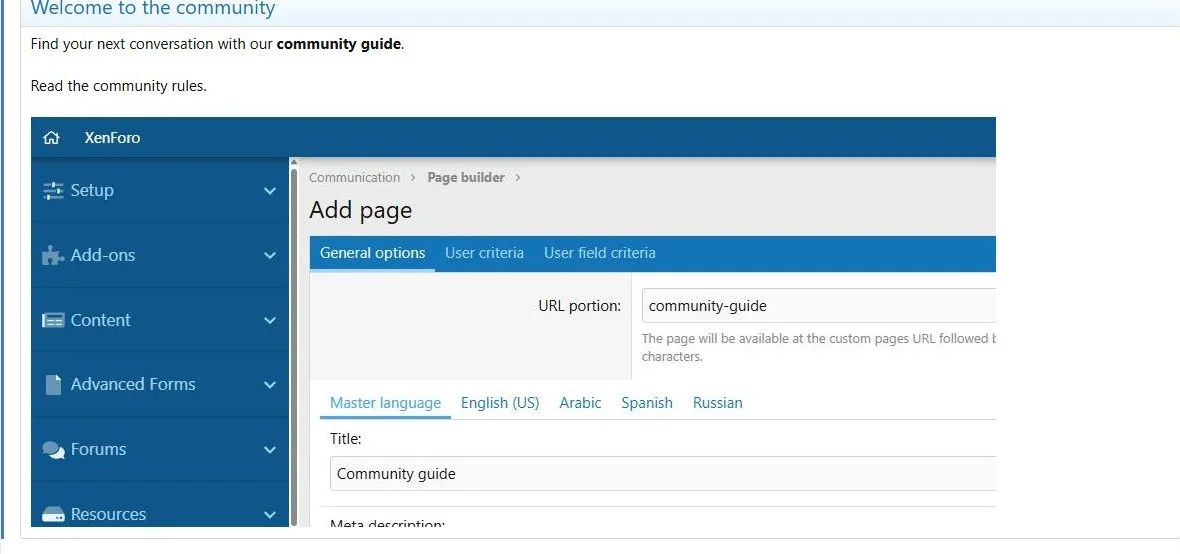Expand the Forums section chevron
This screenshot has height=554, width=1180.
click(269, 450)
